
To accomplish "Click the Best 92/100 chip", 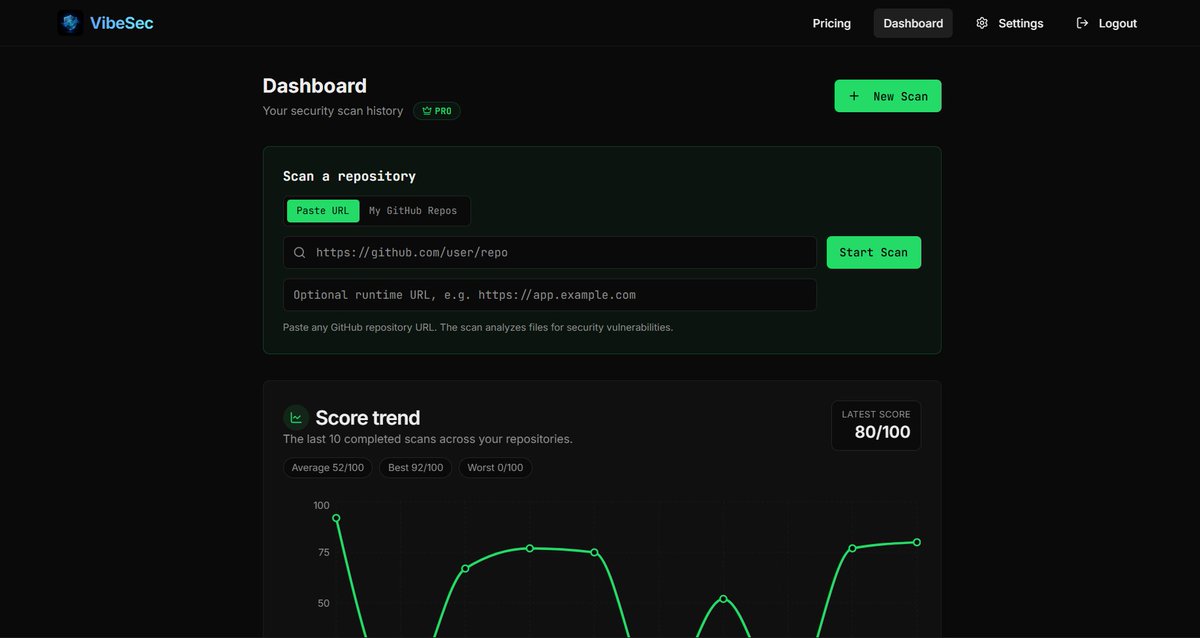I will click(x=416, y=467).
